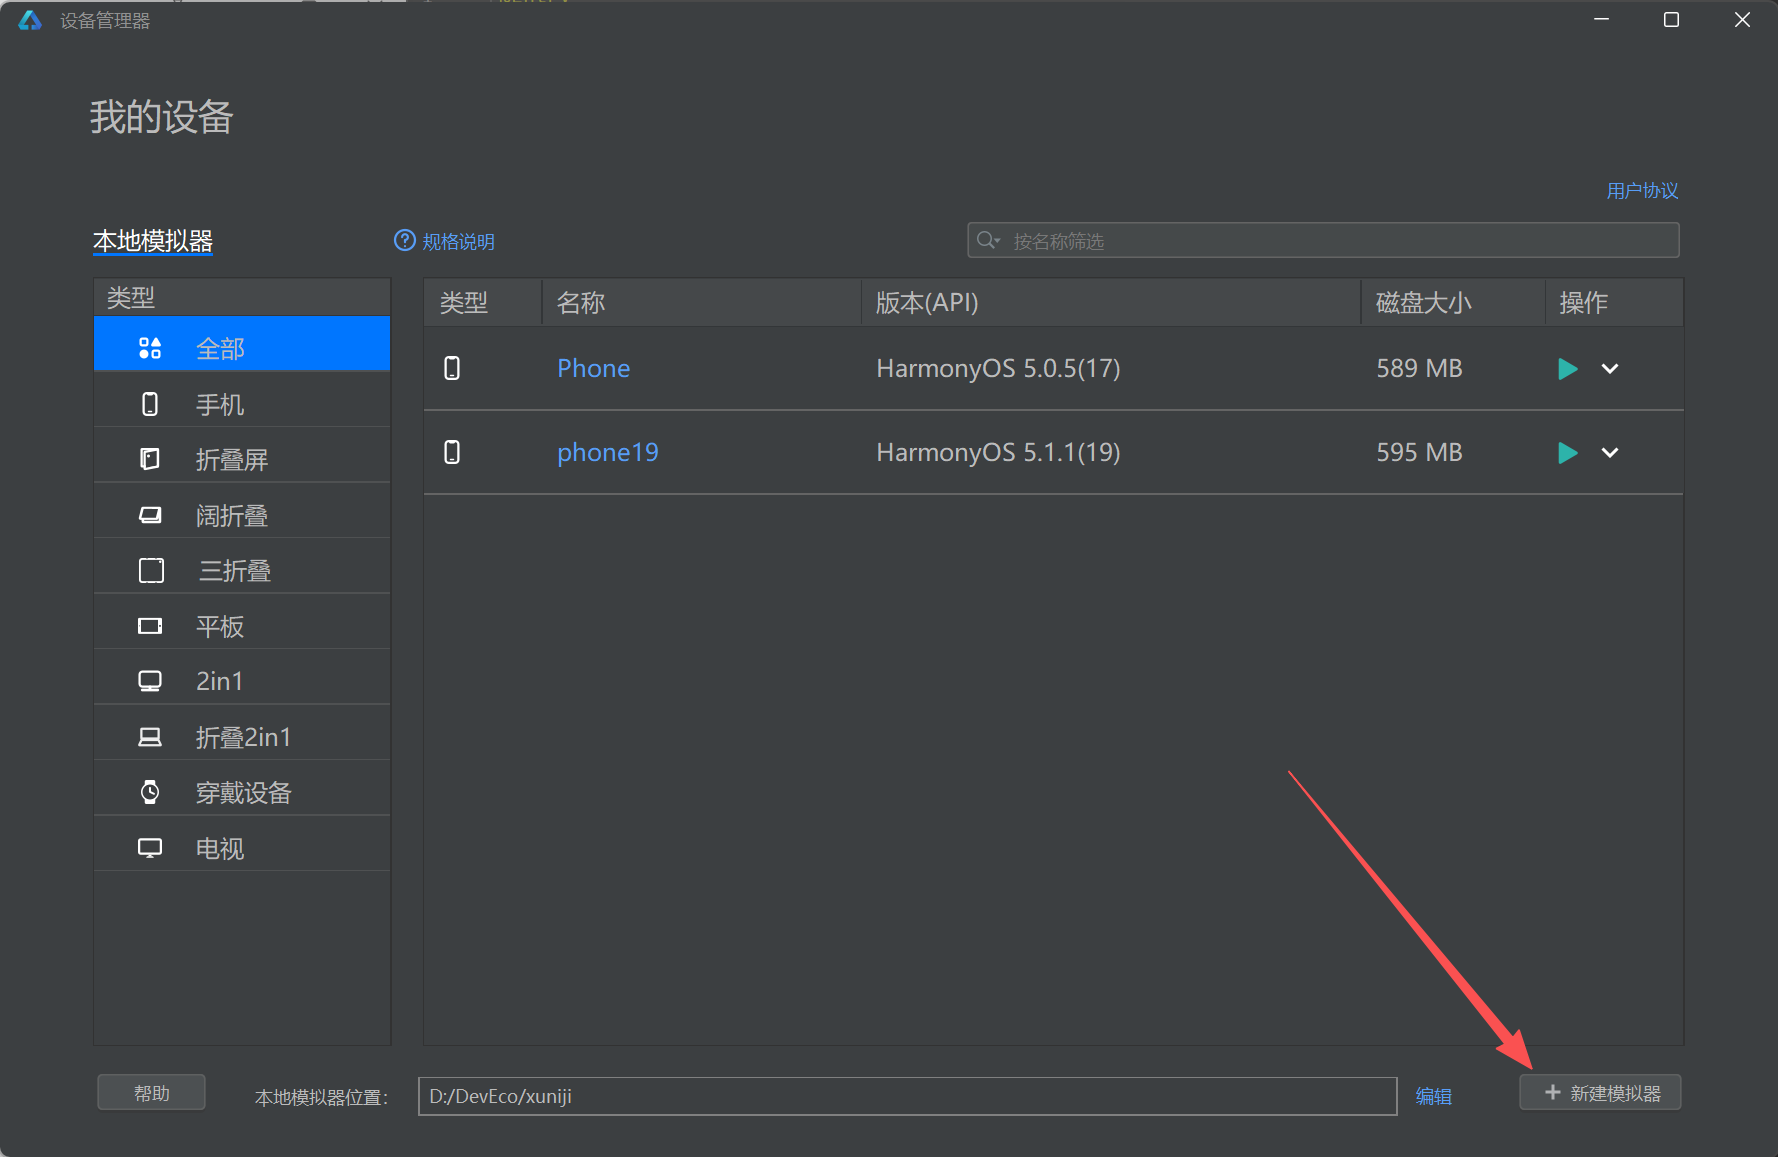Click the 折叠2in1 laptop icon
Viewport: 1778px width, 1157px height.
150,737
